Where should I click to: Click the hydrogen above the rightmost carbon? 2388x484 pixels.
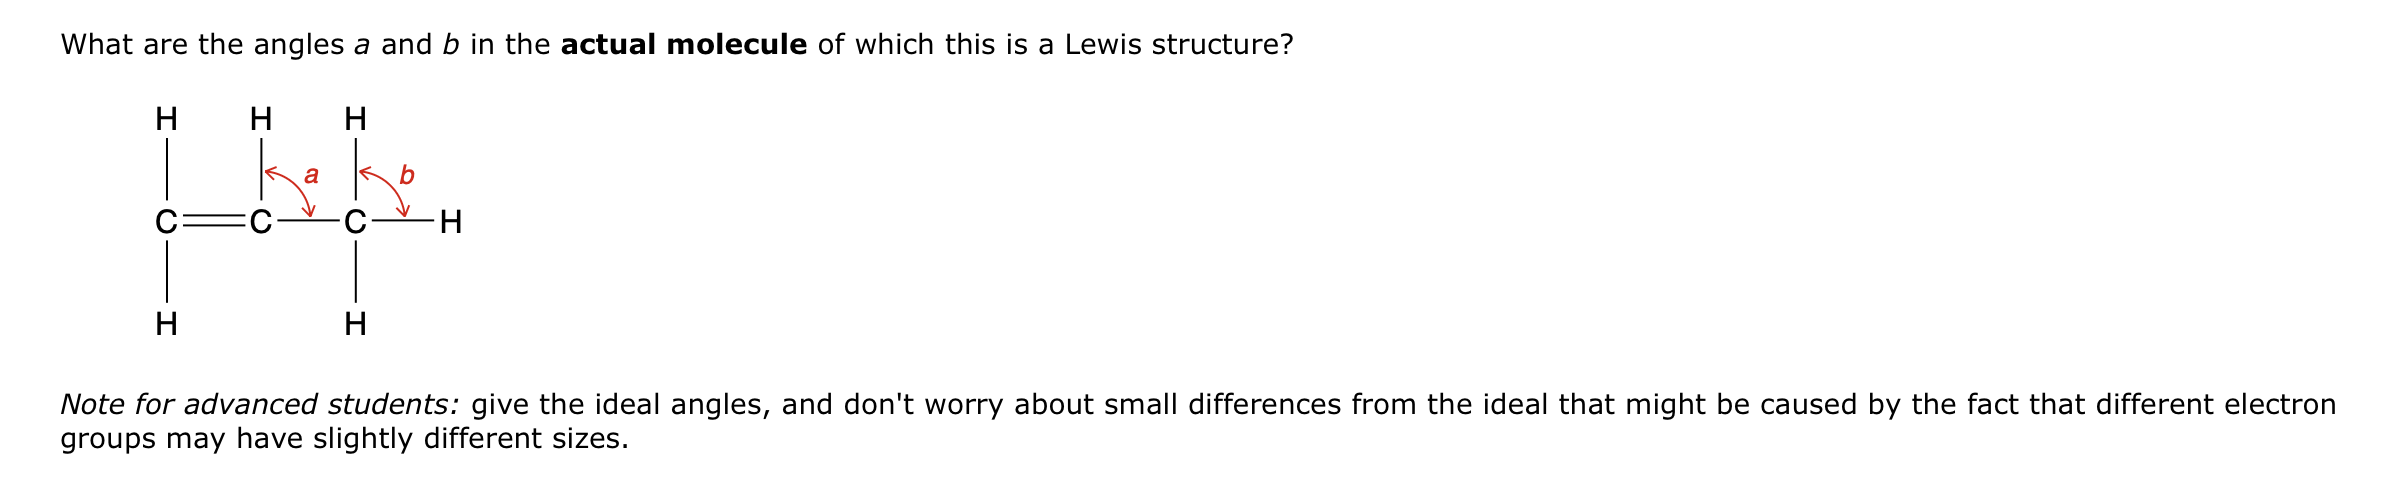point(355,120)
